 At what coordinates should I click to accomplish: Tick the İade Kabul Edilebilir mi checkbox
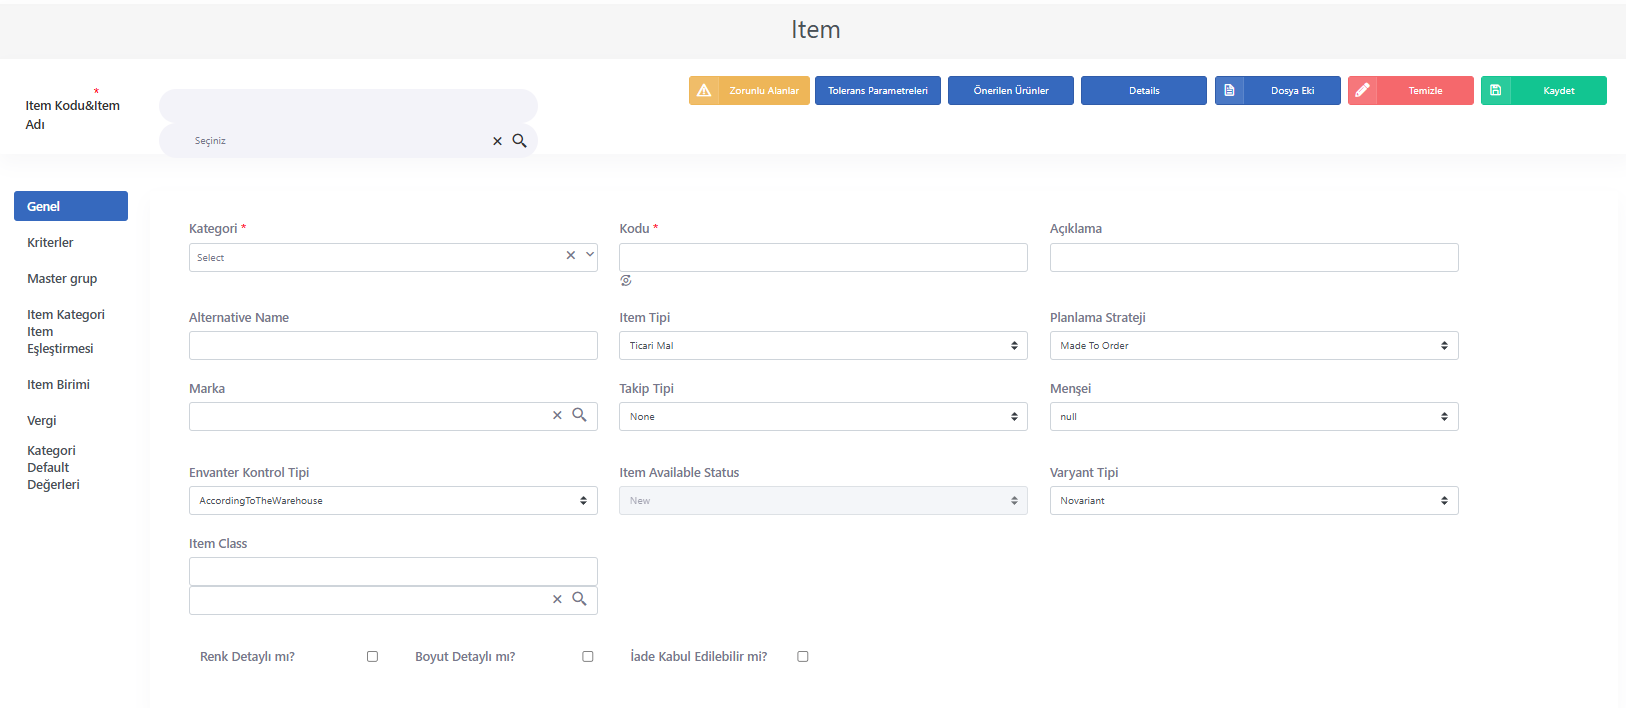pyautogui.click(x=803, y=657)
